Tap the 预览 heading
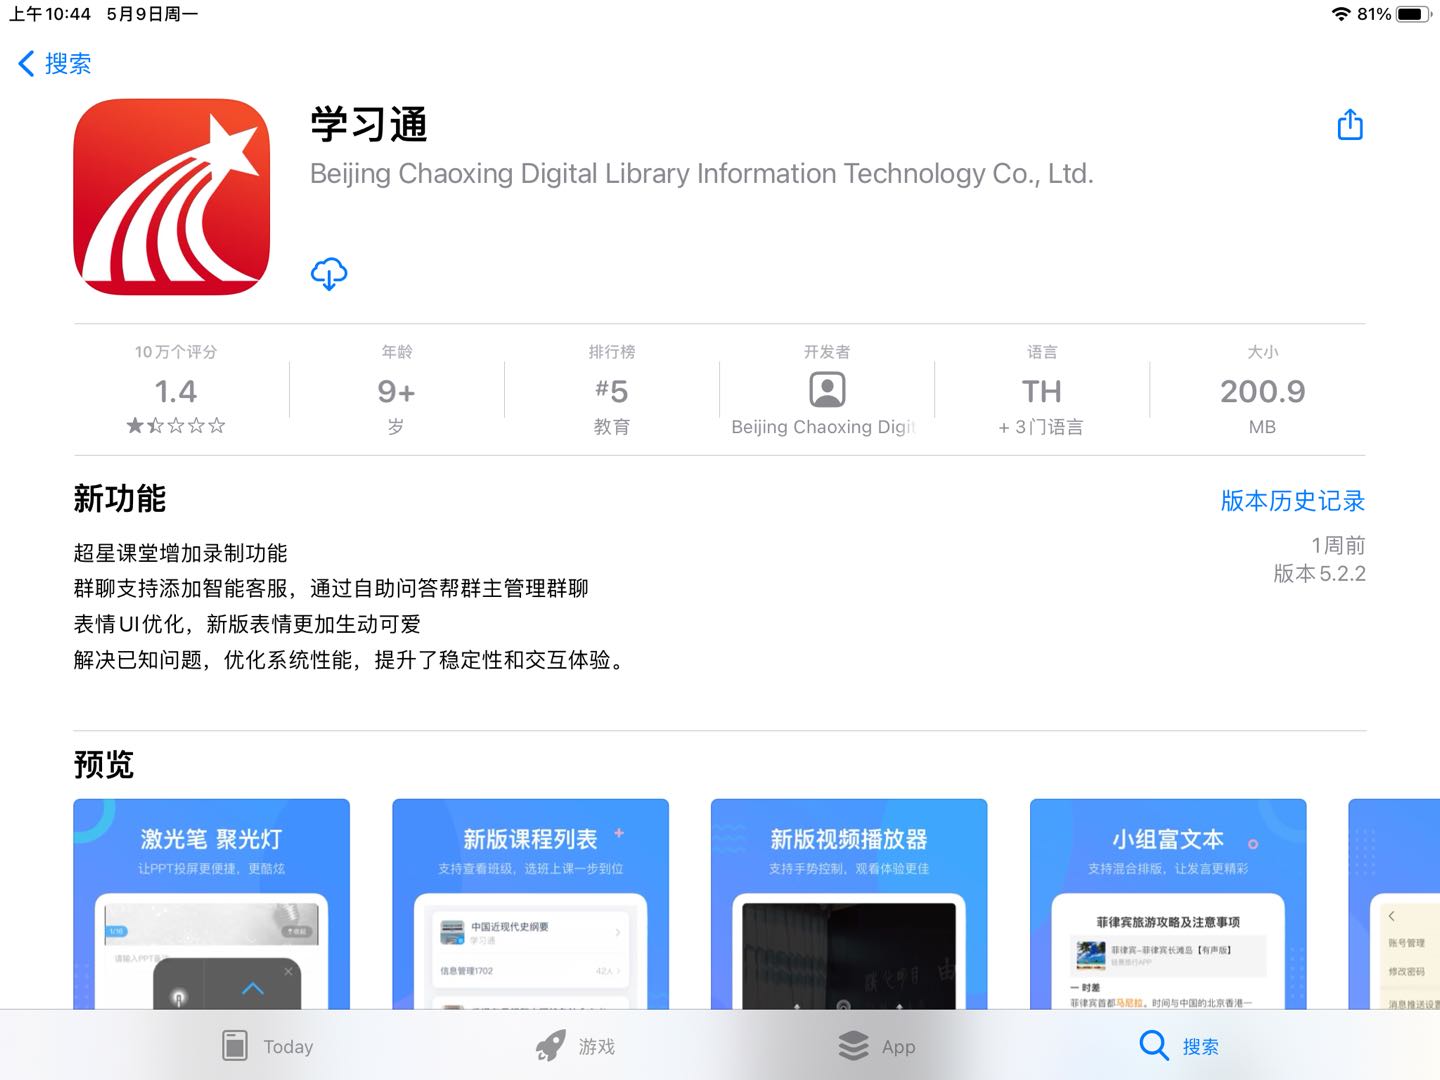1440x1080 pixels. (104, 765)
